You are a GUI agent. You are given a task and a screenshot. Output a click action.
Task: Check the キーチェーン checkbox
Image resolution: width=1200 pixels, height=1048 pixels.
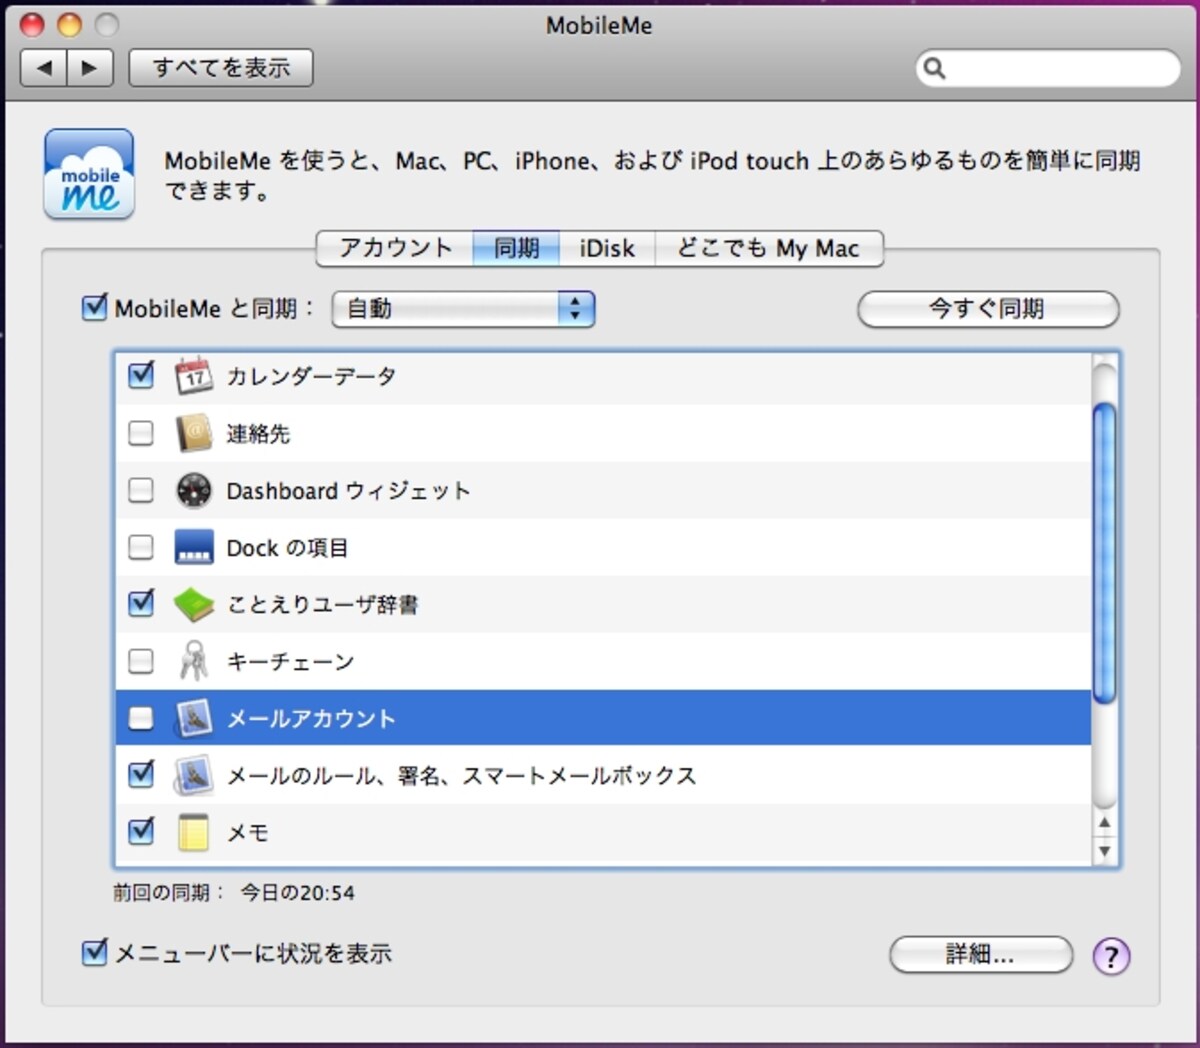pyautogui.click(x=141, y=661)
